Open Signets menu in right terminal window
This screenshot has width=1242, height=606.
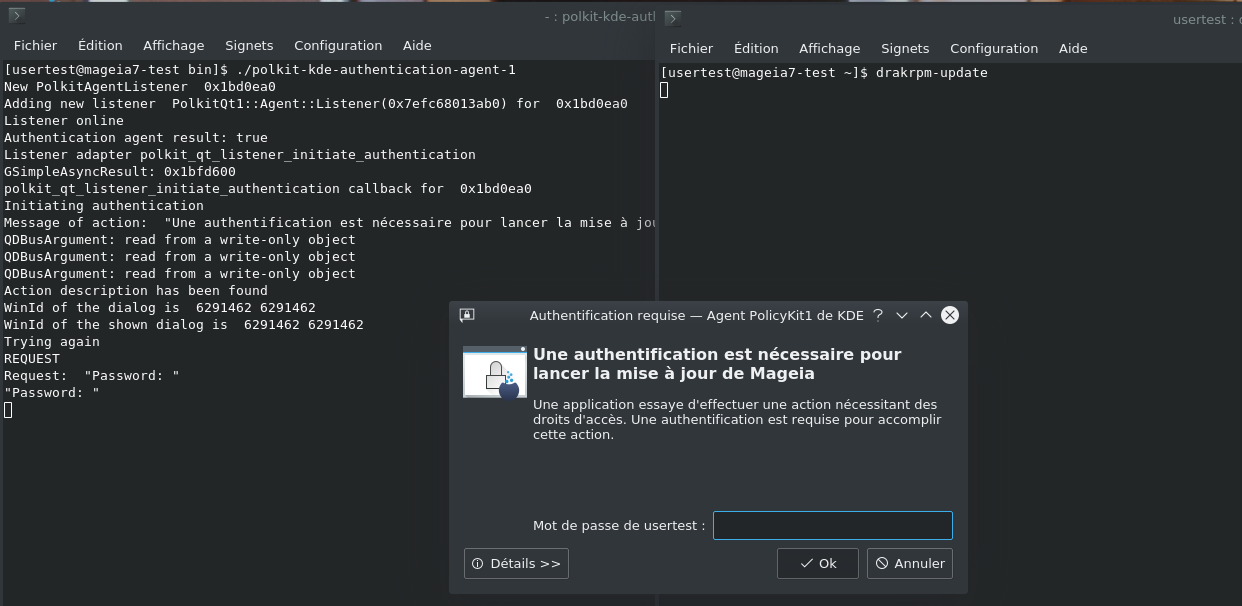point(905,49)
